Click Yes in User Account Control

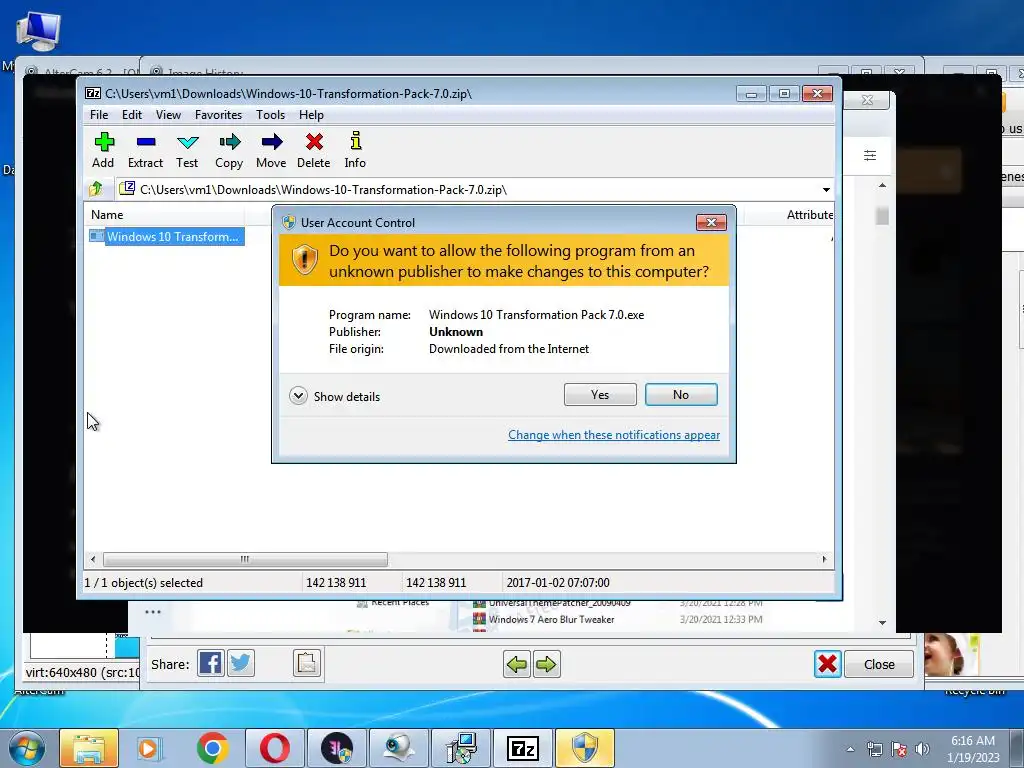(x=600, y=394)
